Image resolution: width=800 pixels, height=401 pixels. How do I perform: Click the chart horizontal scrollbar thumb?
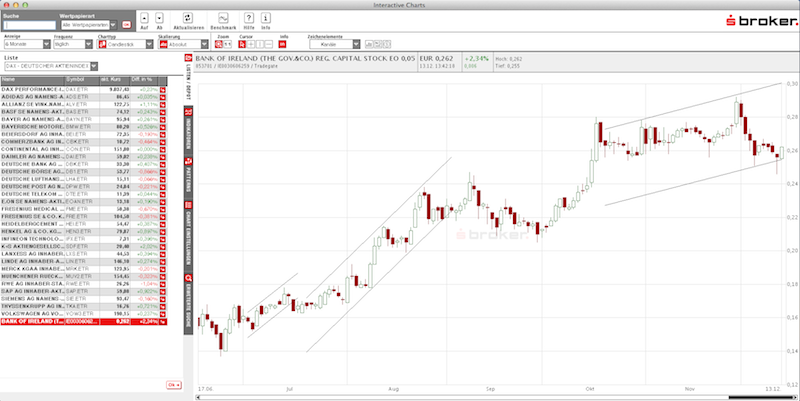[x=761, y=397]
